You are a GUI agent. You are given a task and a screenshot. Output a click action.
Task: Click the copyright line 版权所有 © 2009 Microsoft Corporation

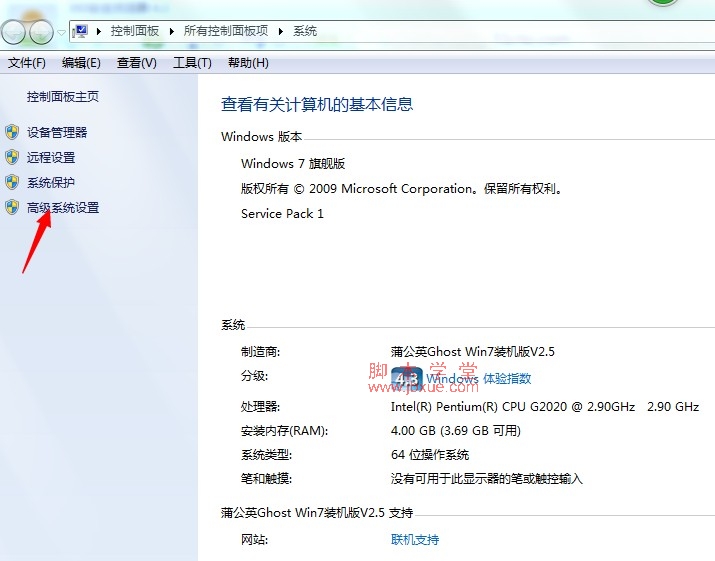point(403,188)
